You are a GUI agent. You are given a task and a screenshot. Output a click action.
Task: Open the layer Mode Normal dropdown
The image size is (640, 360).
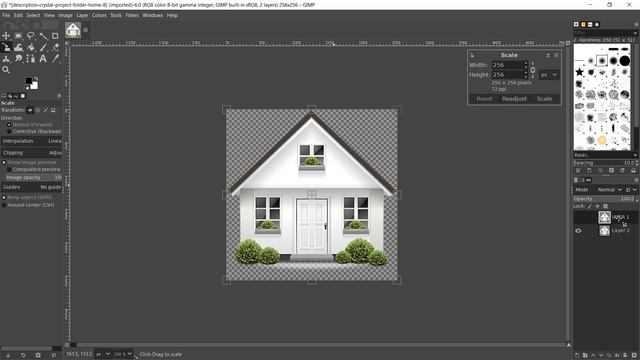click(x=609, y=190)
